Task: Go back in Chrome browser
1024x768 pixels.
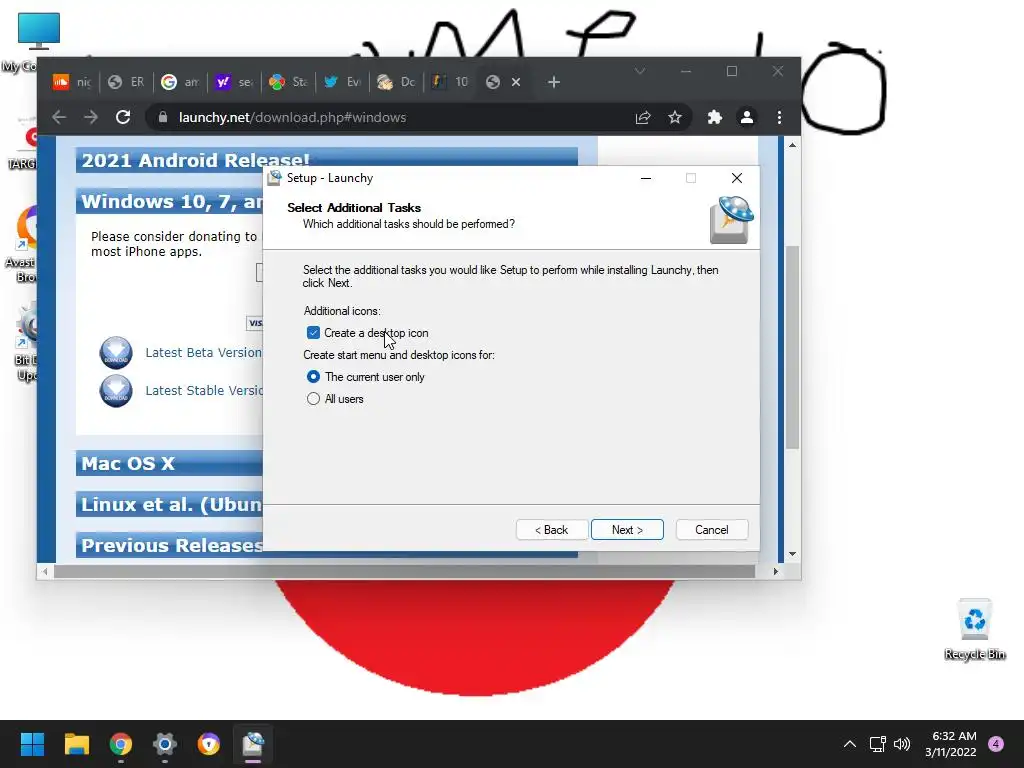Action: coord(59,118)
